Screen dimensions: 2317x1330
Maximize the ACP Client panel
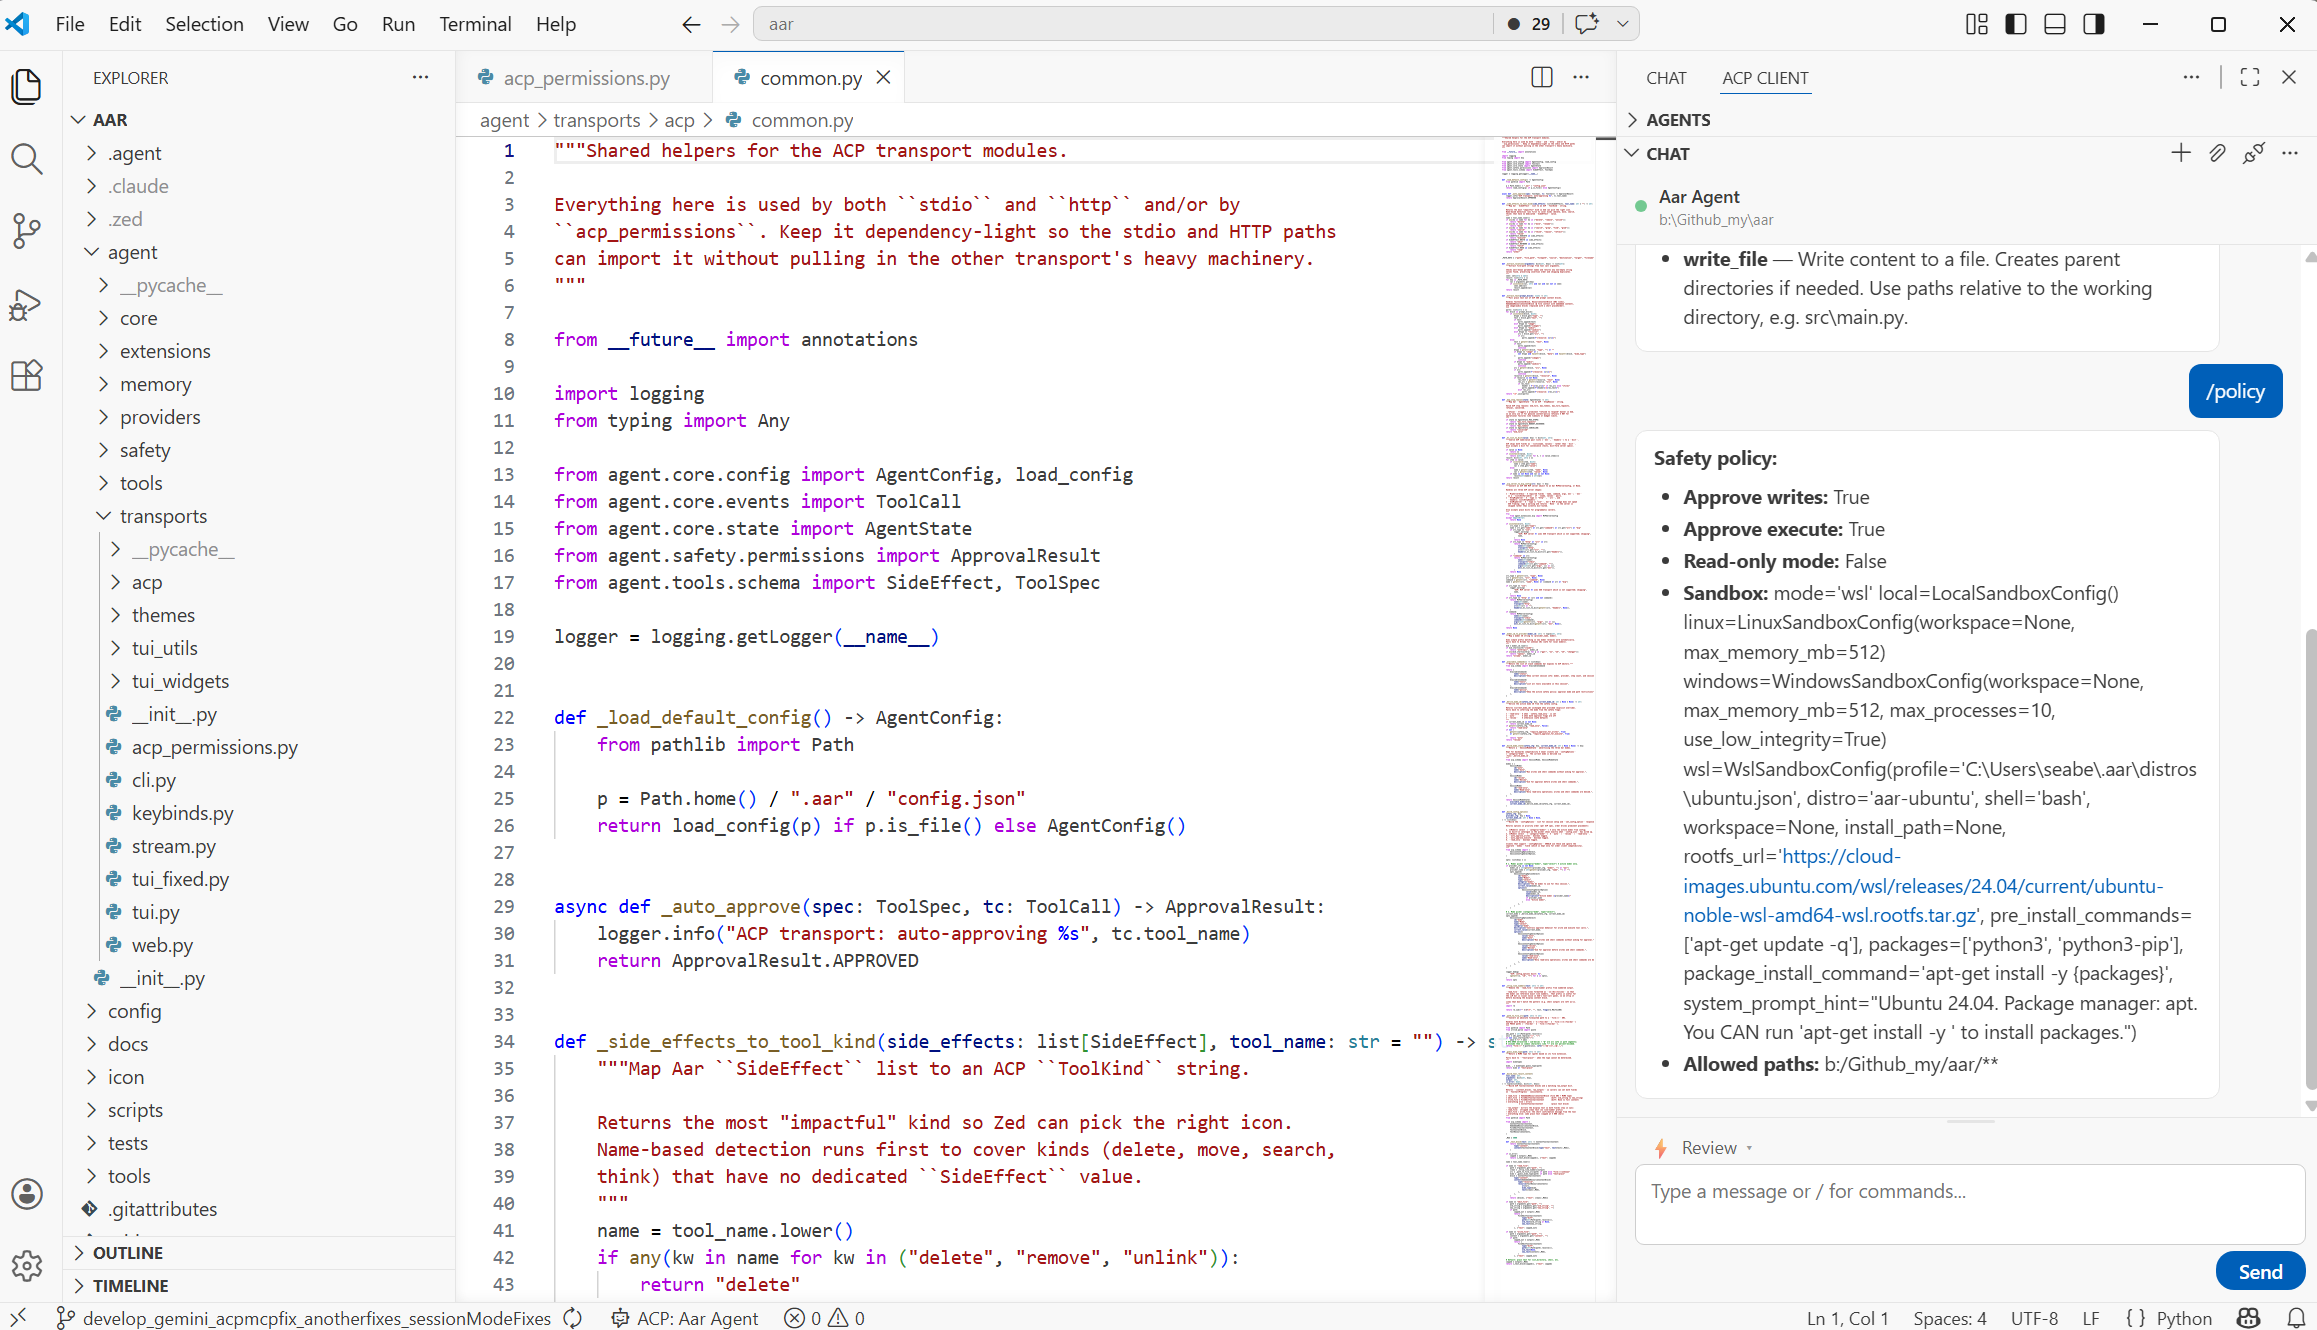click(2250, 77)
